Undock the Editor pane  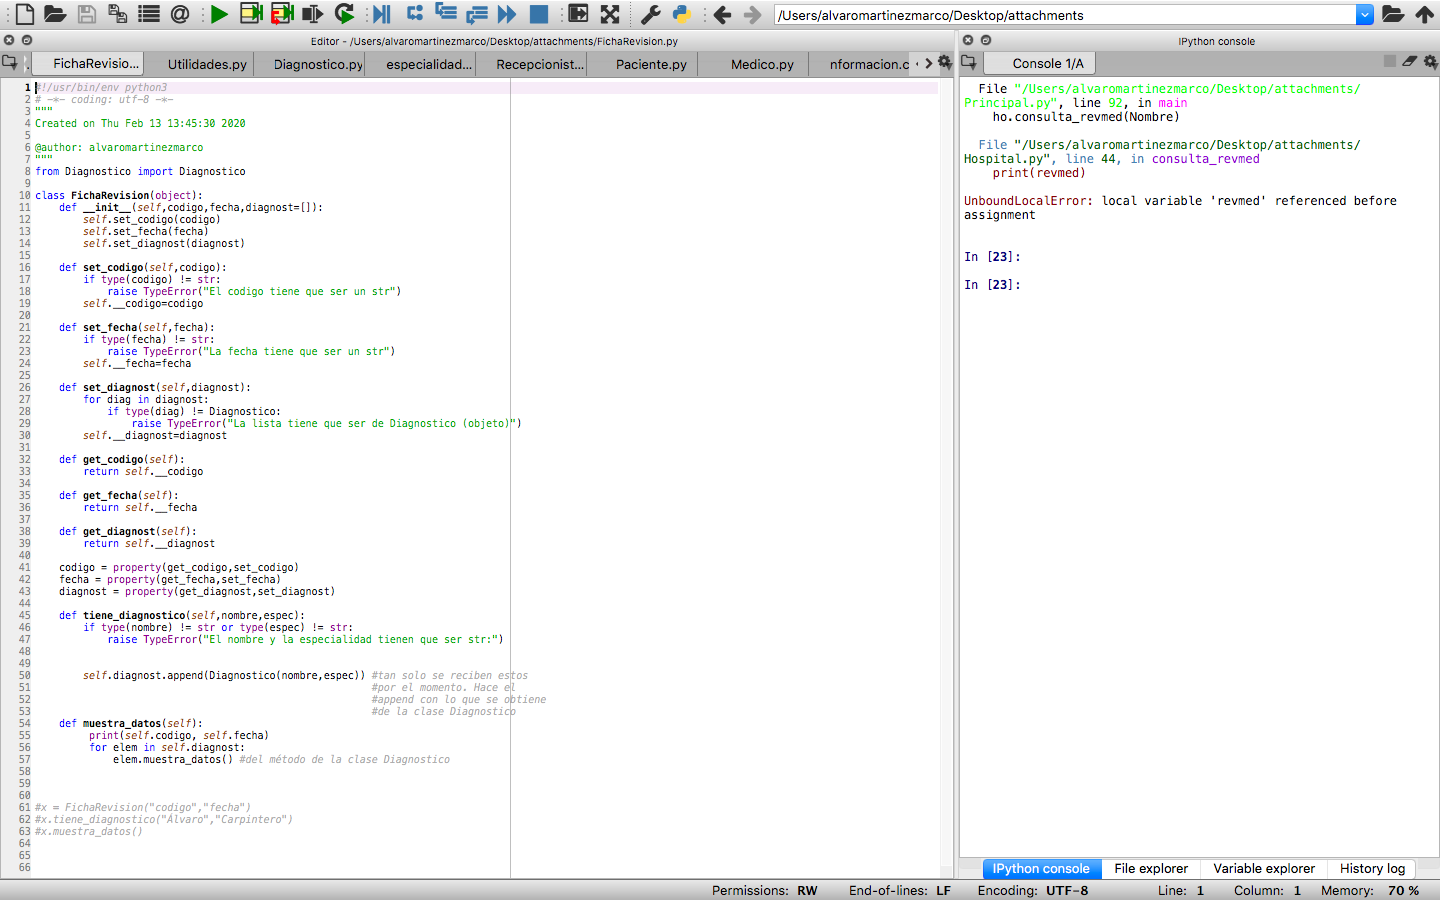(x=27, y=40)
